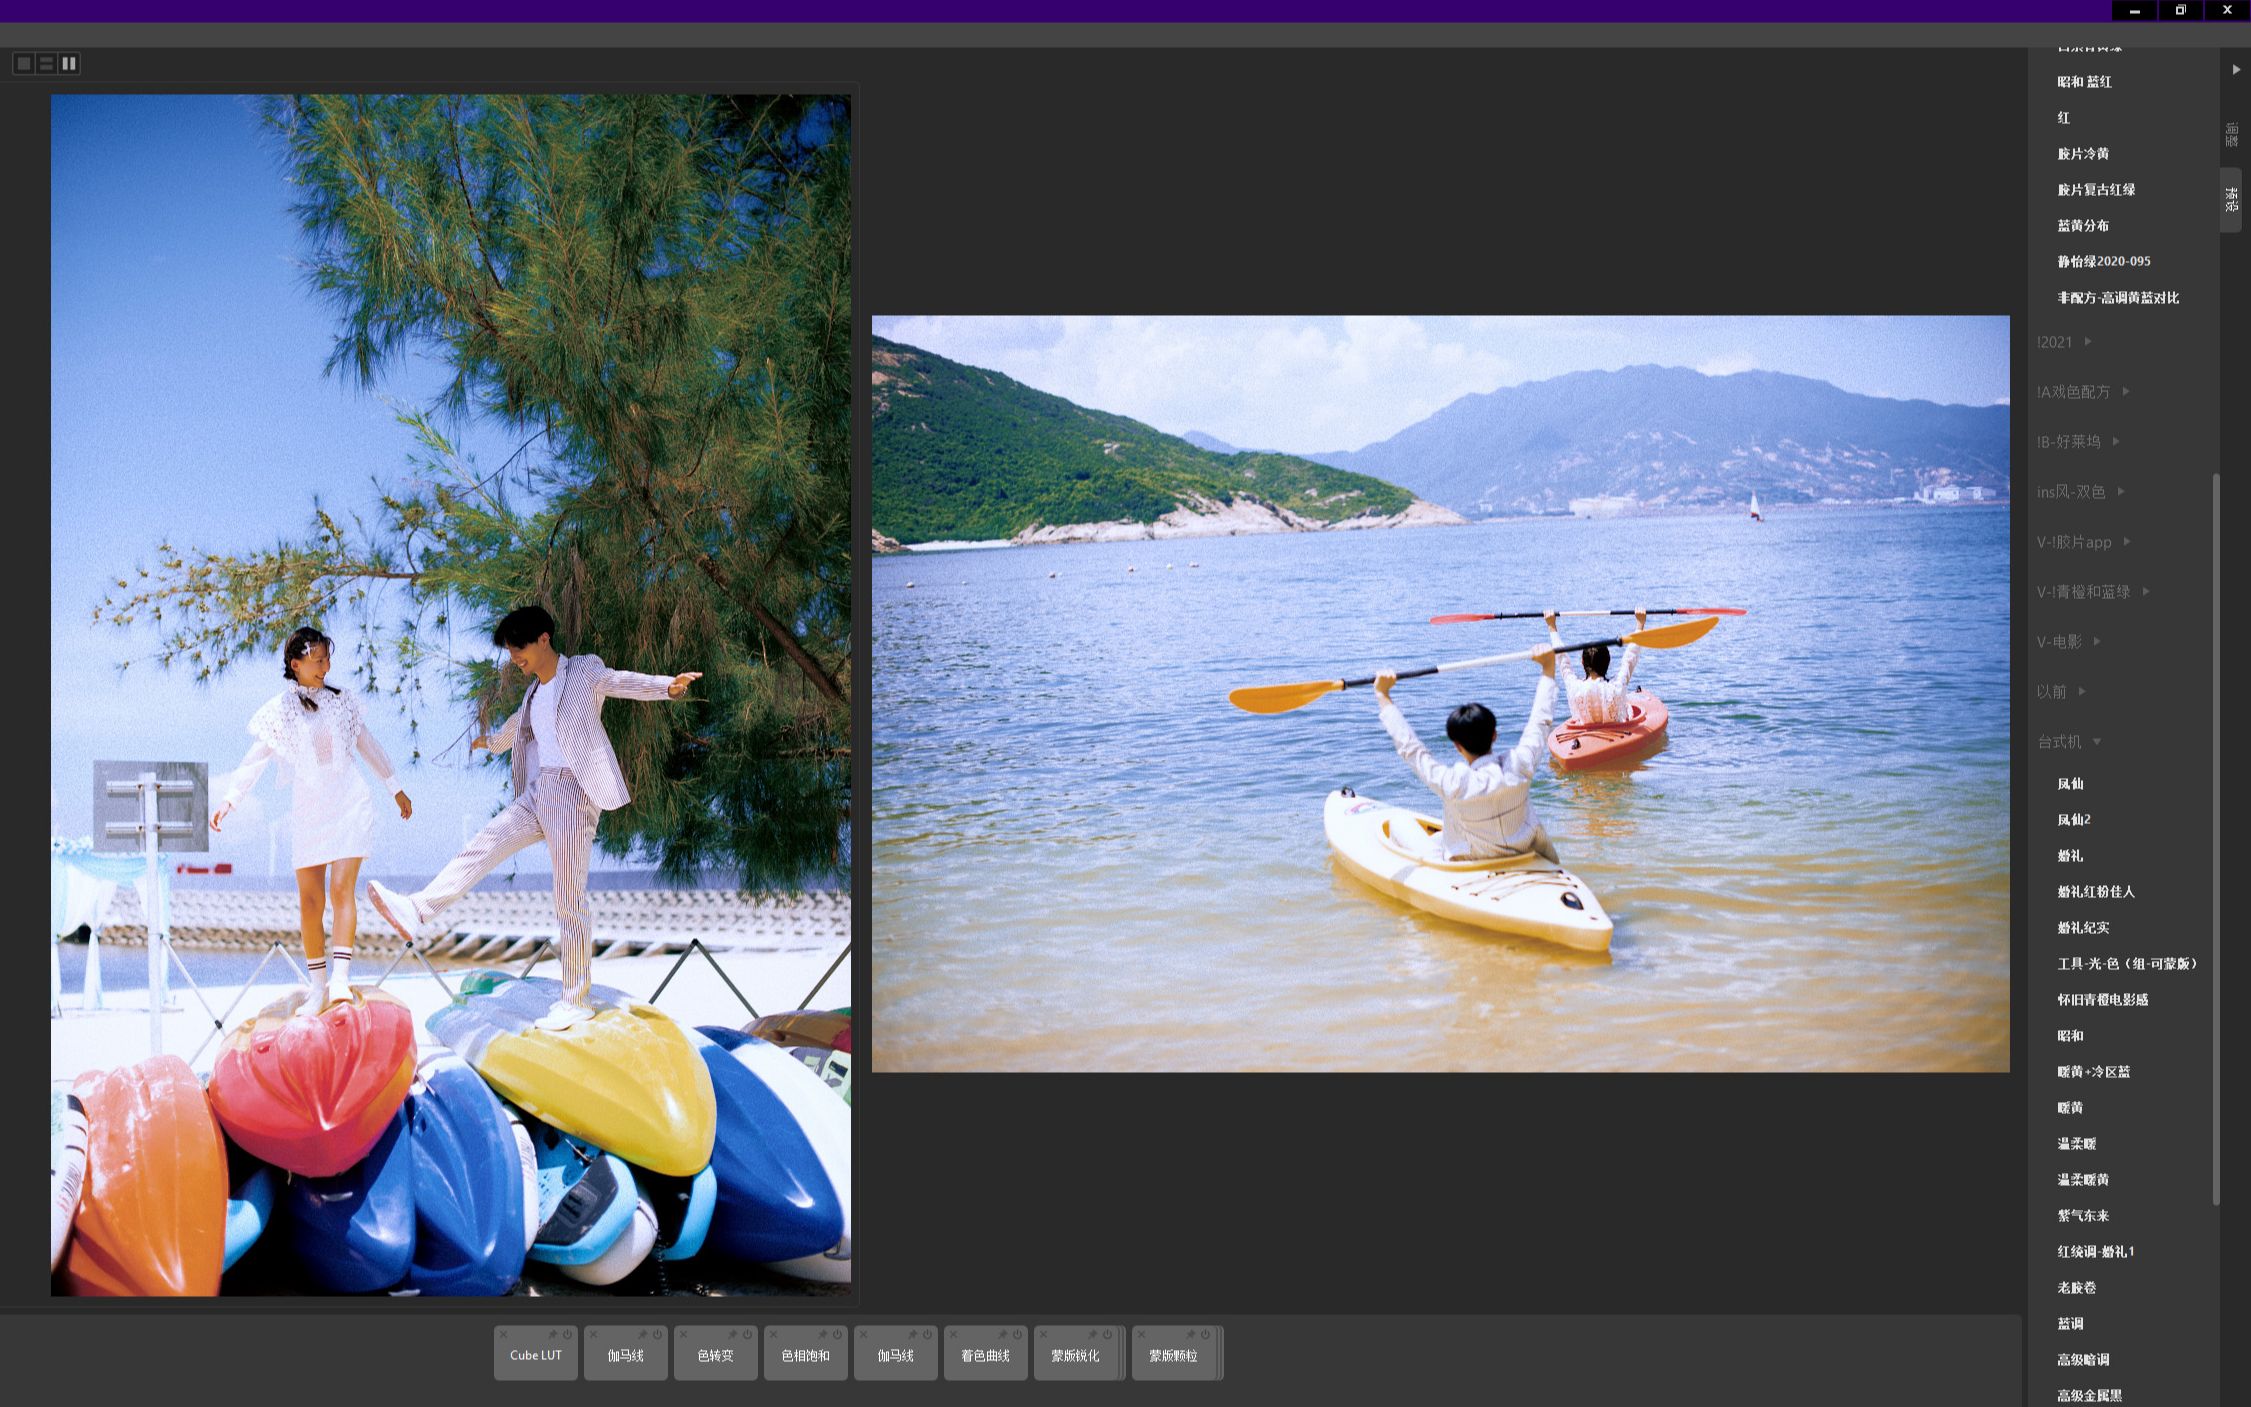
Task: Pin the 蒙版锐化 filter node
Action: pyautogui.click(x=1092, y=1334)
